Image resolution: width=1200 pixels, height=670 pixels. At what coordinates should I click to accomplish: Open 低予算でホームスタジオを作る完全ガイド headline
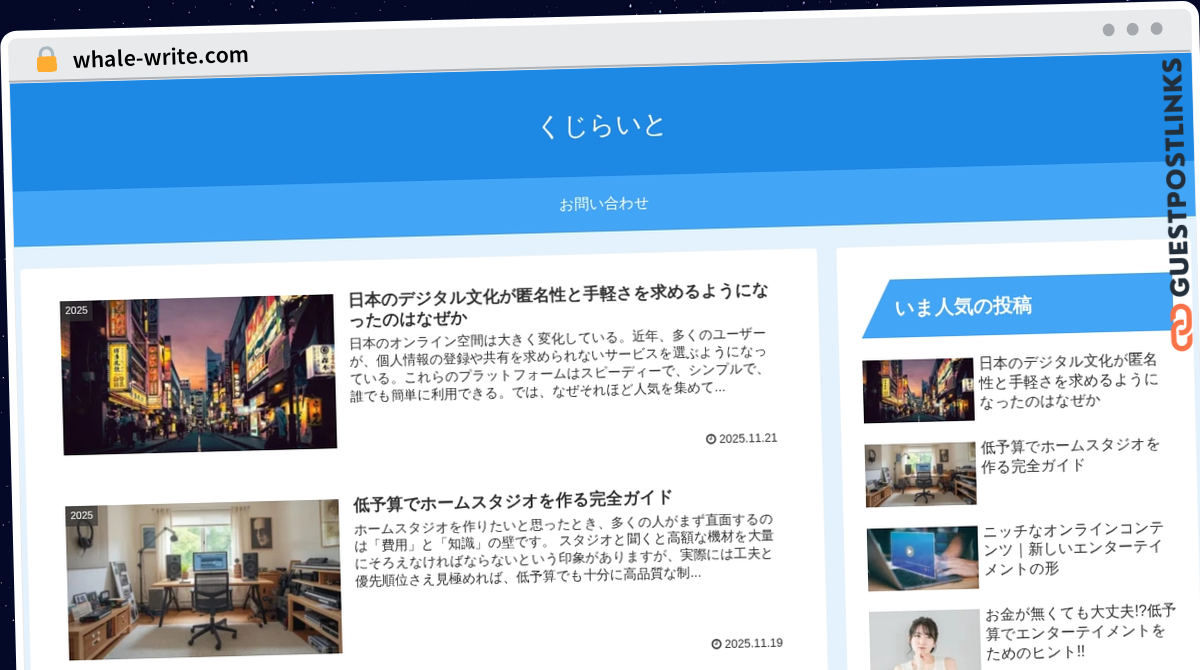[513, 499]
